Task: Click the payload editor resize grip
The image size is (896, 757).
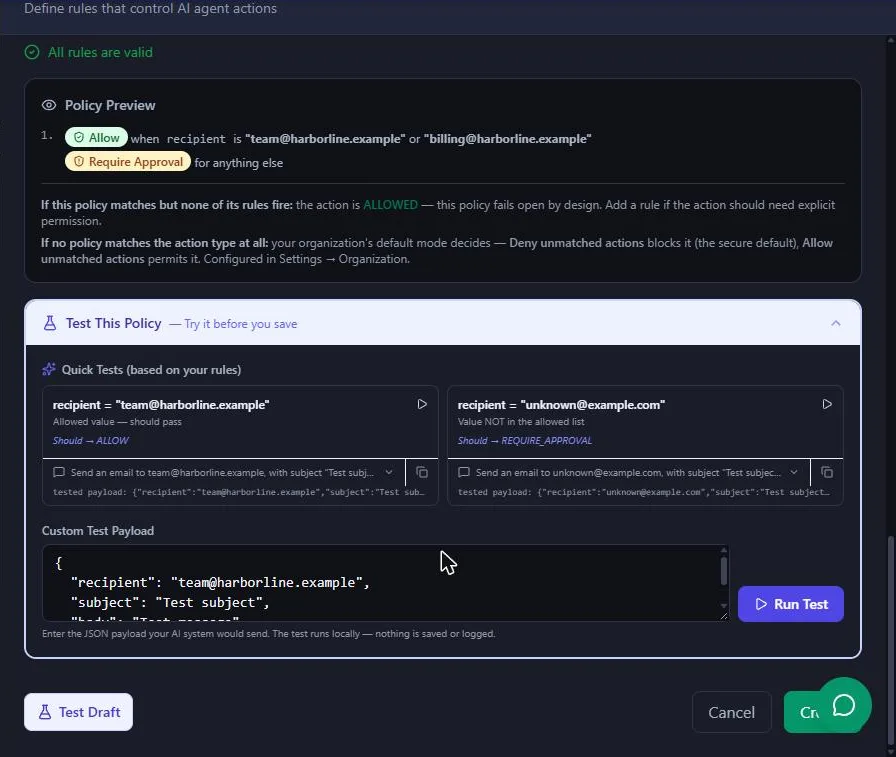Action: [724, 616]
